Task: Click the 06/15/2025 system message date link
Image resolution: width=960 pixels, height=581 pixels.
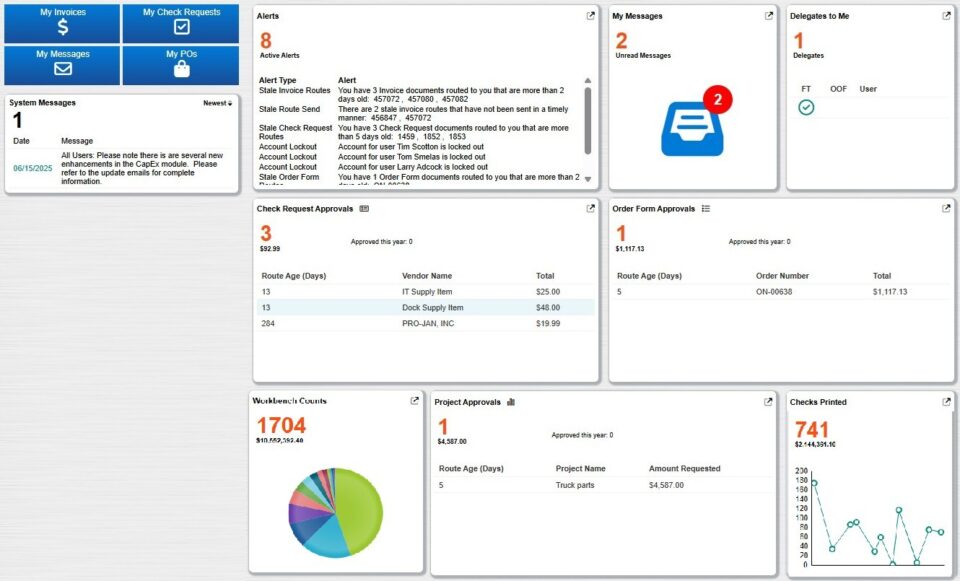Action: pyautogui.click(x=32, y=169)
